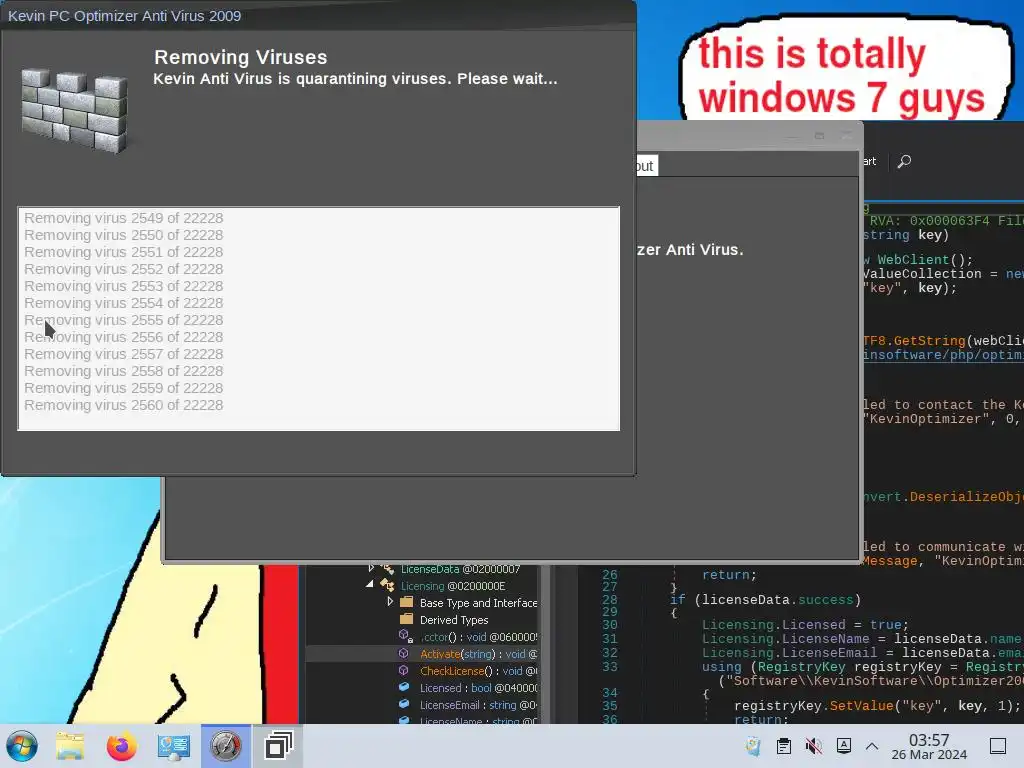Click the .cctor method cube icon
The height and width of the screenshot is (768, 1024).
tap(405, 636)
